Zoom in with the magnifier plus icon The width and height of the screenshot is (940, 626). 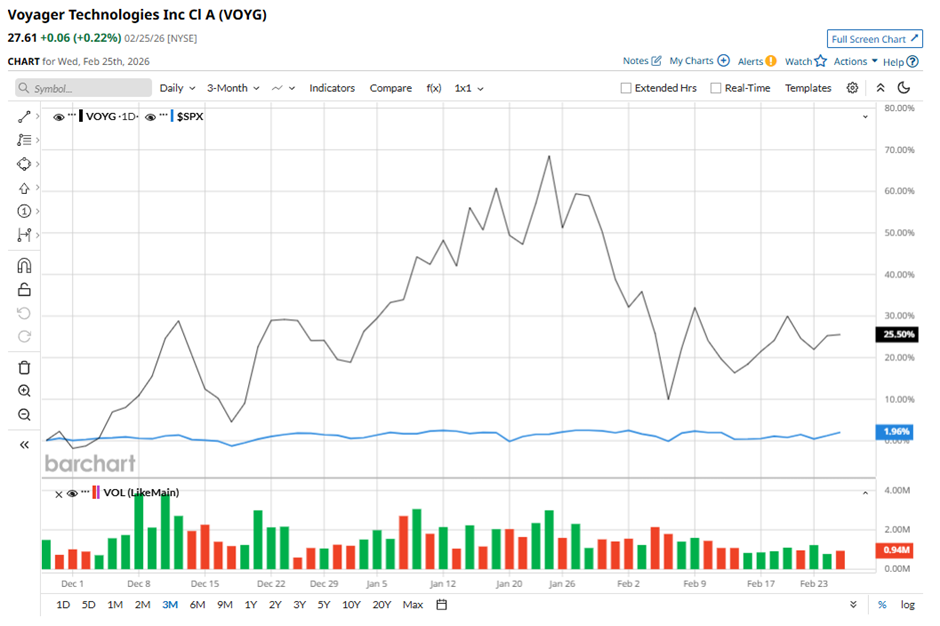[x=24, y=391]
